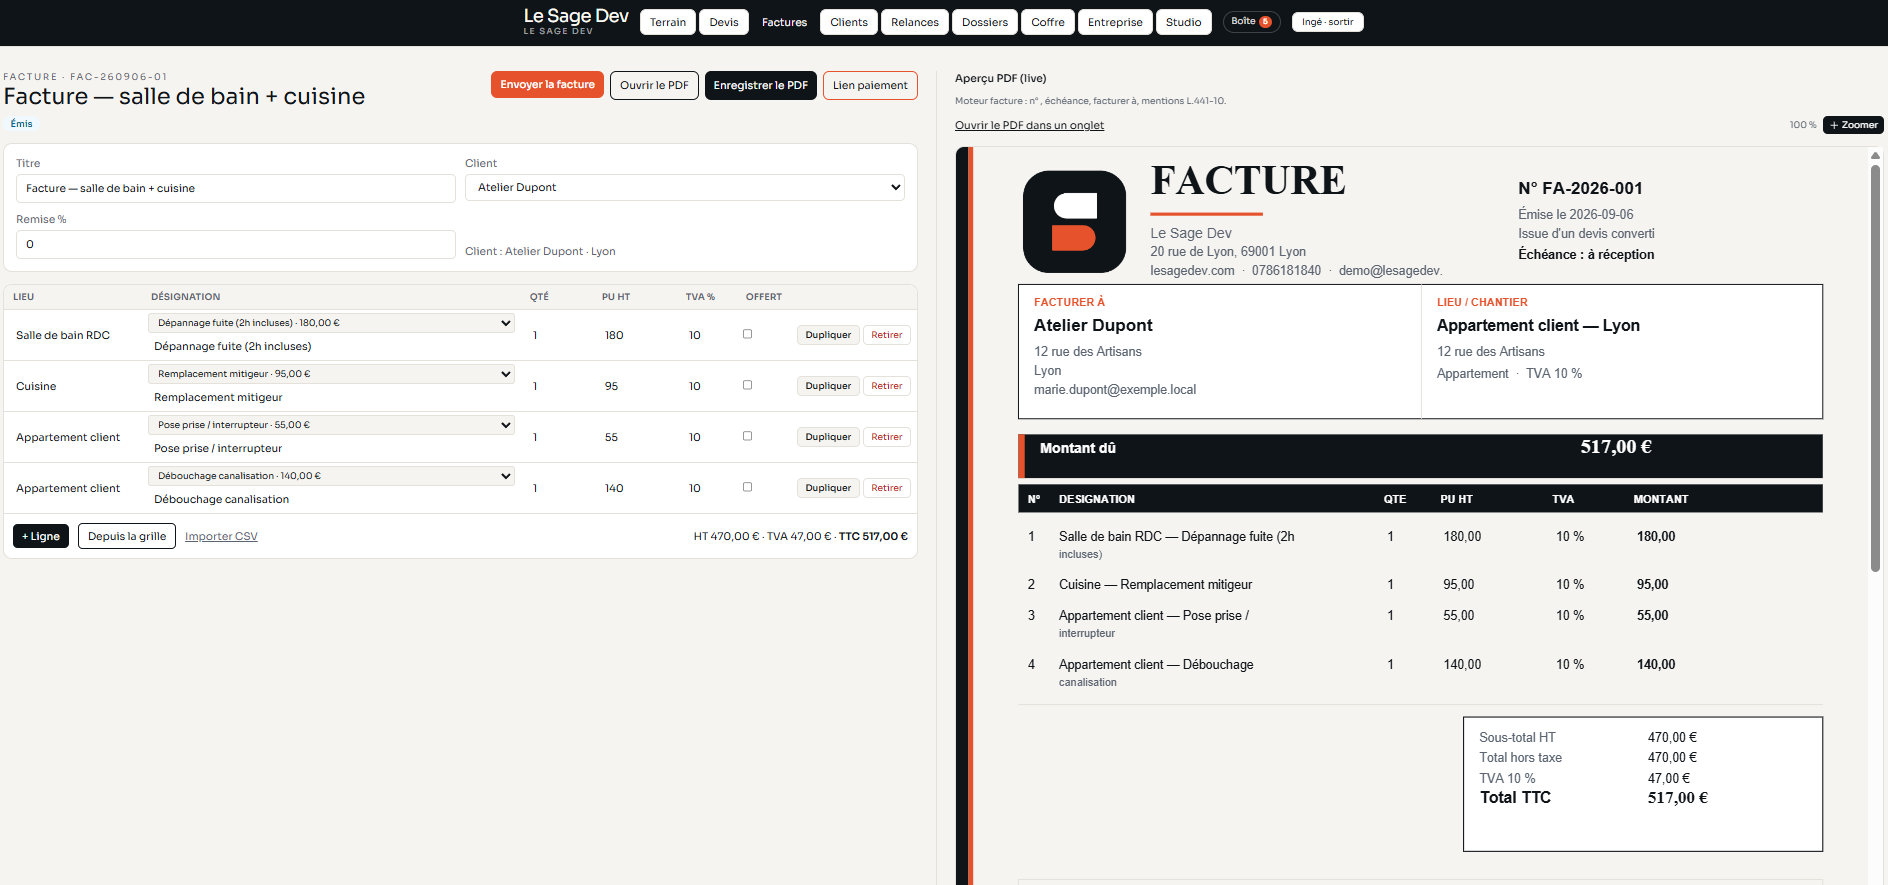Image resolution: width=1888 pixels, height=885 pixels.
Task: Open the Terrain tab
Action: [668, 22]
